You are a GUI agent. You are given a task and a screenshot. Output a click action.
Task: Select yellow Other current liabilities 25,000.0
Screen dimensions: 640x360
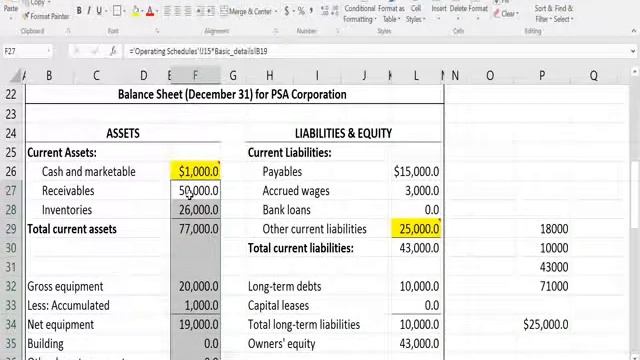tap(416, 229)
